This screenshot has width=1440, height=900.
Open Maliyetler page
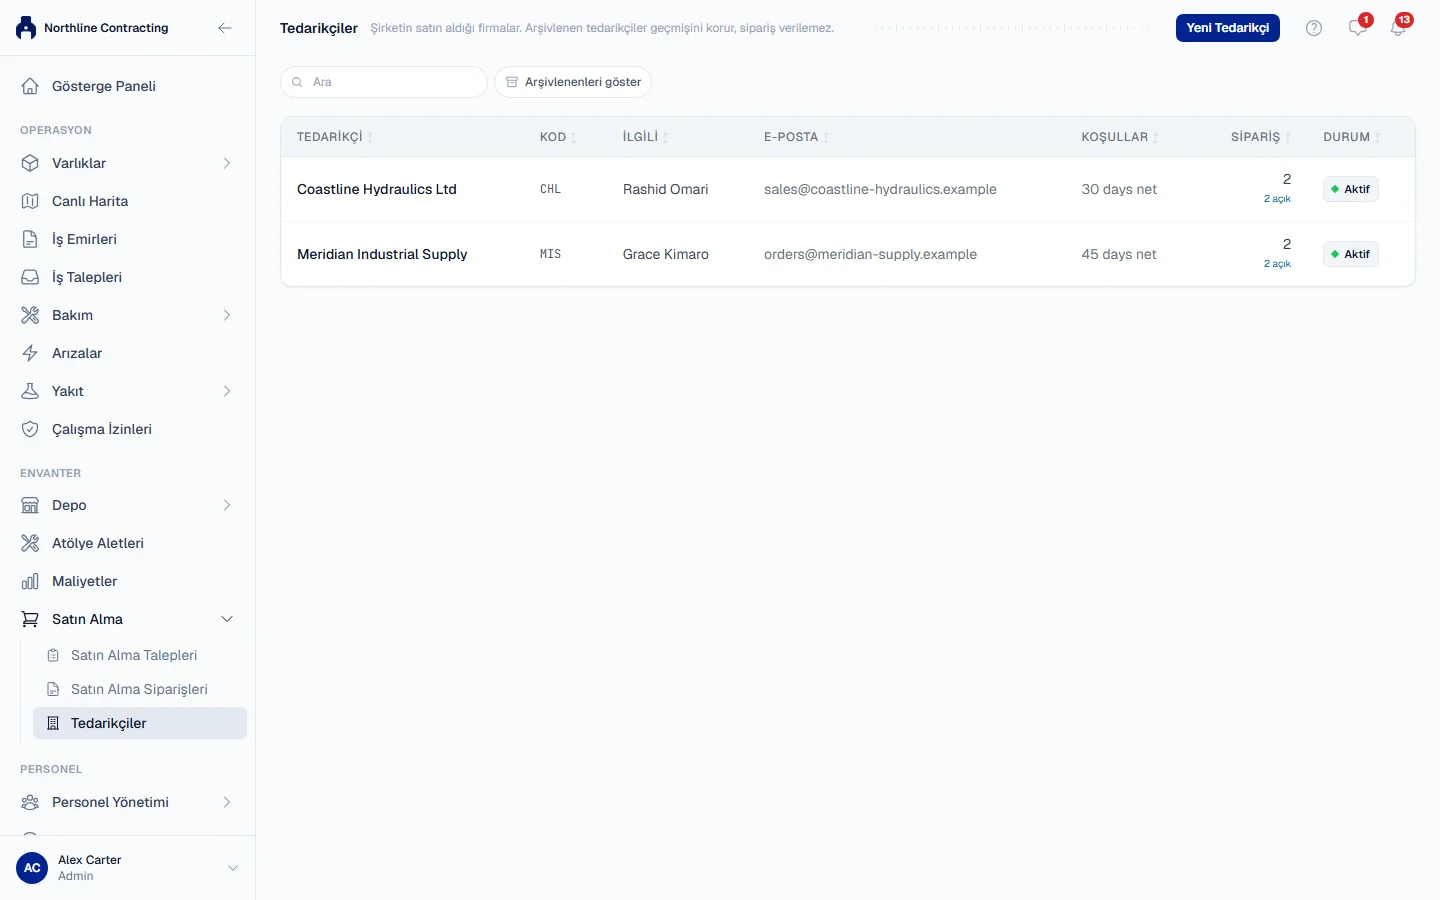click(x=127, y=581)
